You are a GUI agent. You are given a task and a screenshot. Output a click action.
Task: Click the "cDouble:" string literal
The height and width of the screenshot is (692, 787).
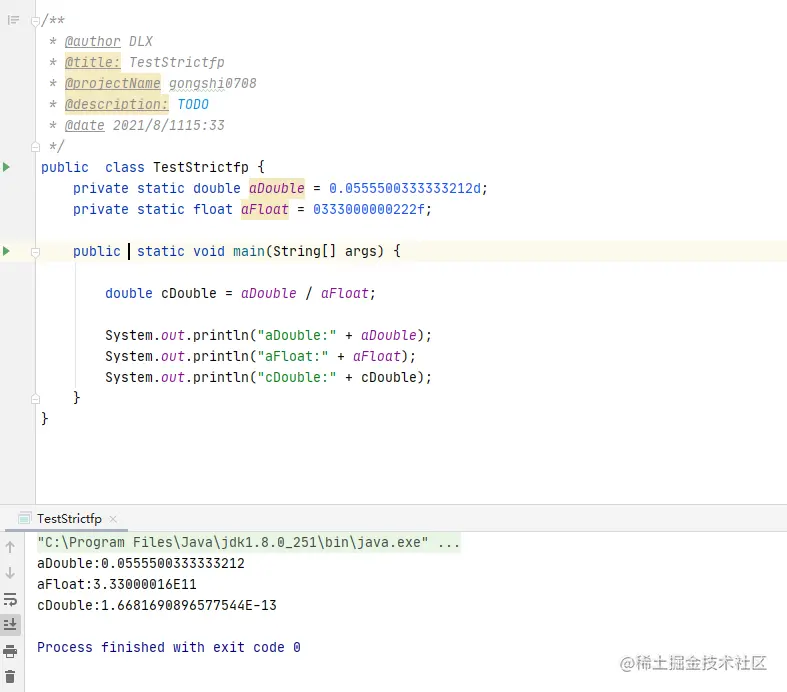(297, 377)
